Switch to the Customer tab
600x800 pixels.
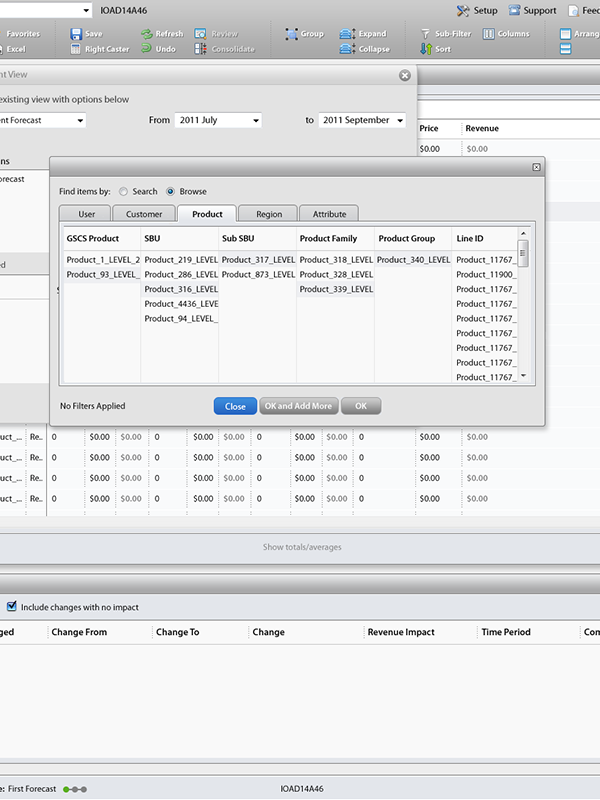coord(144,214)
